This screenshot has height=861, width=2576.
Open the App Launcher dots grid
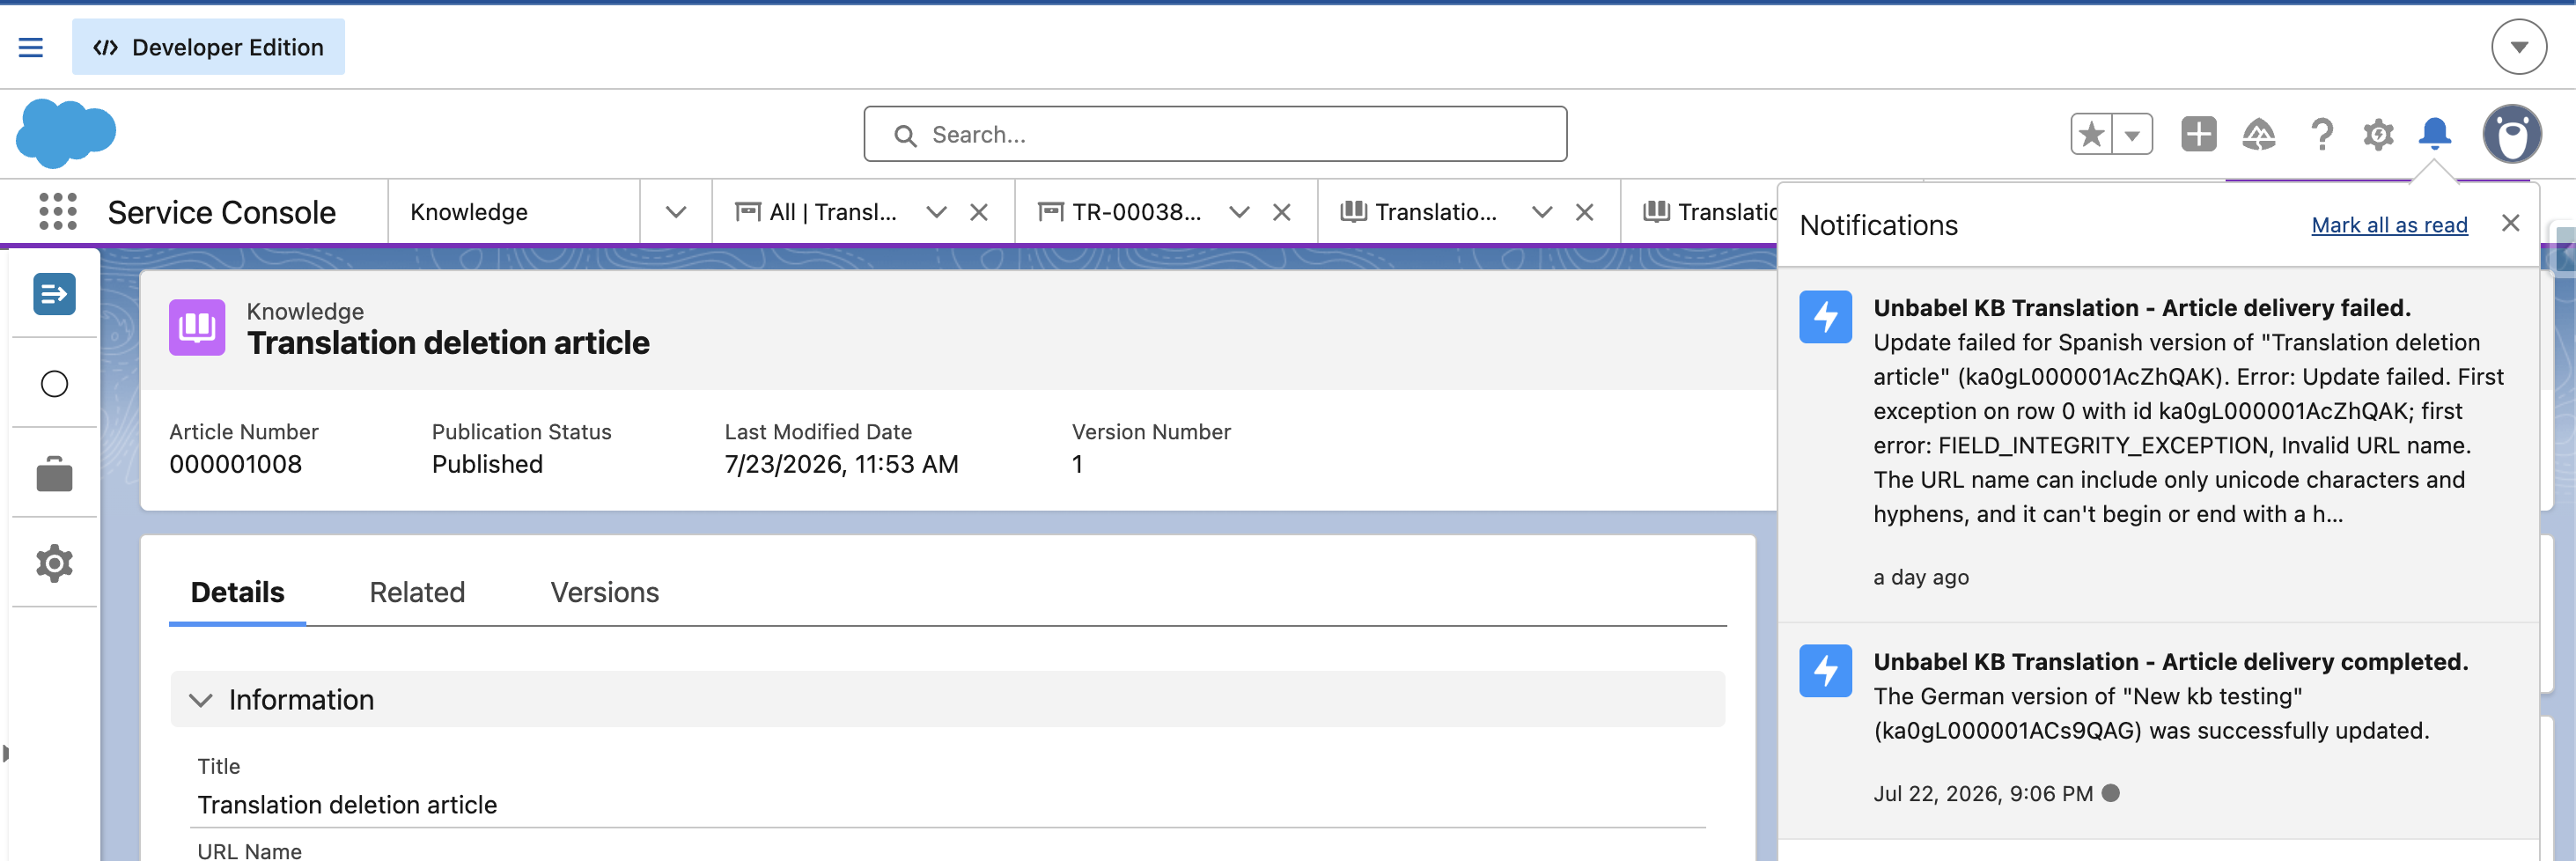(57, 212)
